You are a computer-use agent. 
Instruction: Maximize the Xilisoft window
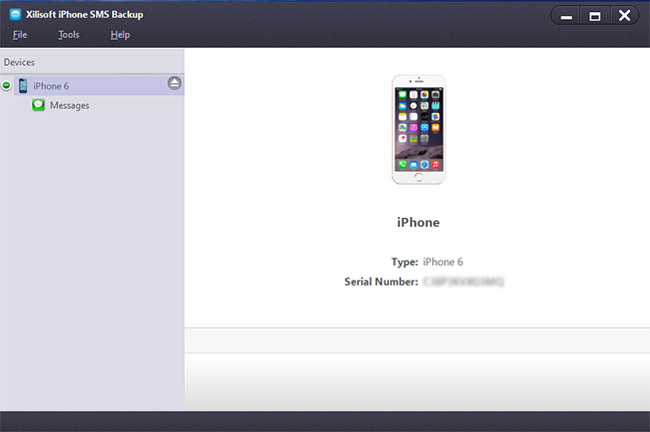click(x=595, y=16)
